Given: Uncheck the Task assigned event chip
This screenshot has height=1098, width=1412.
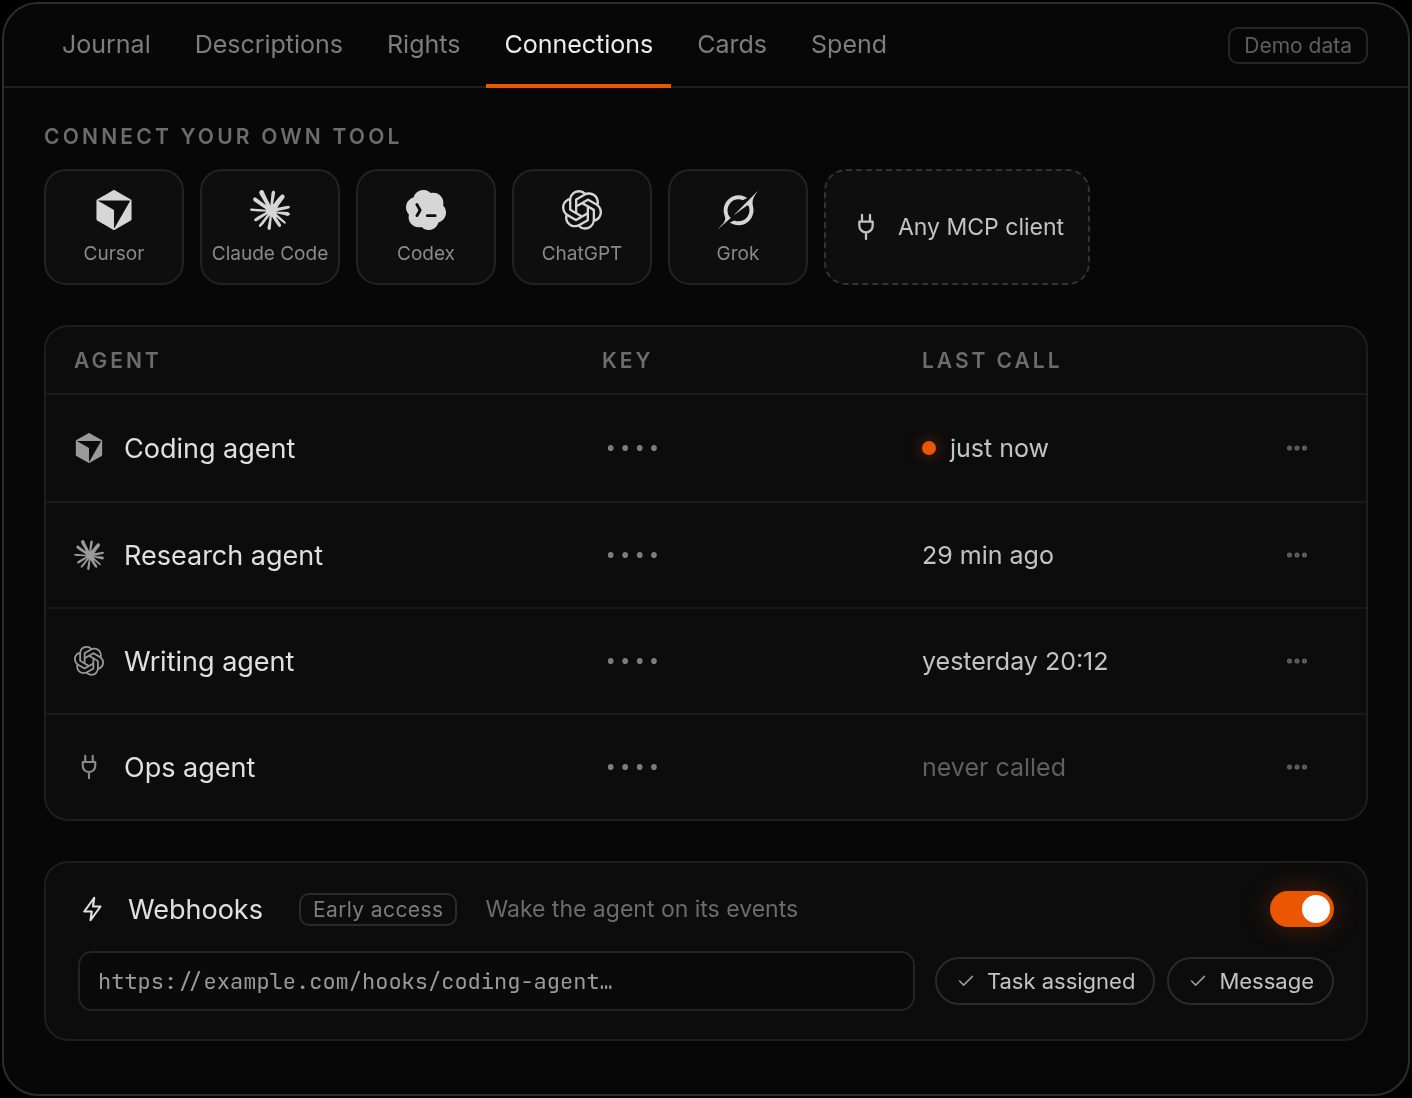Looking at the screenshot, I should 1045,981.
